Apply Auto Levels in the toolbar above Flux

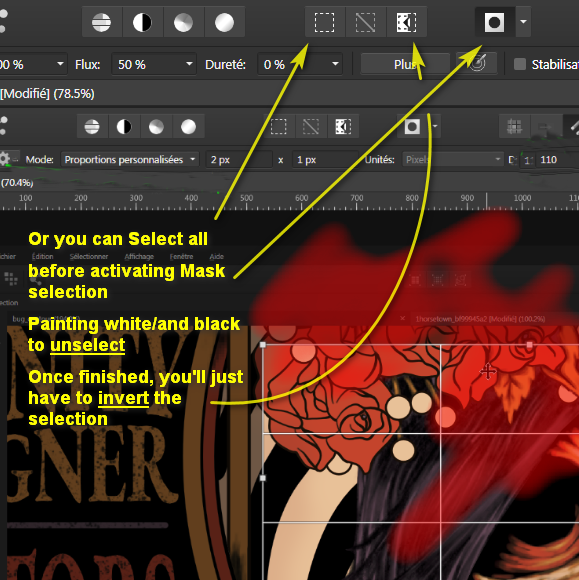(x=101, y=22)
